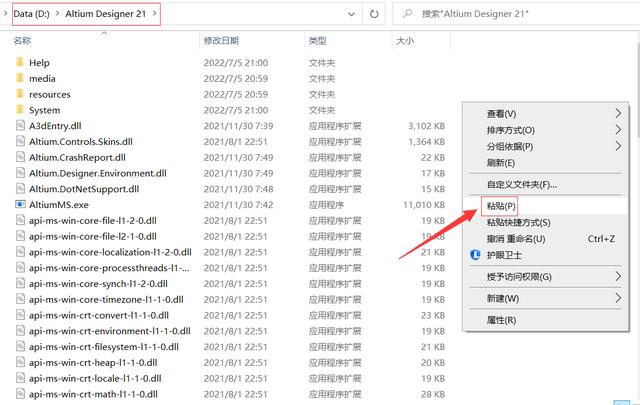This screenshot has width=640, height=405.
Task: Open the Help folder icon
Action: coord(20,62)
